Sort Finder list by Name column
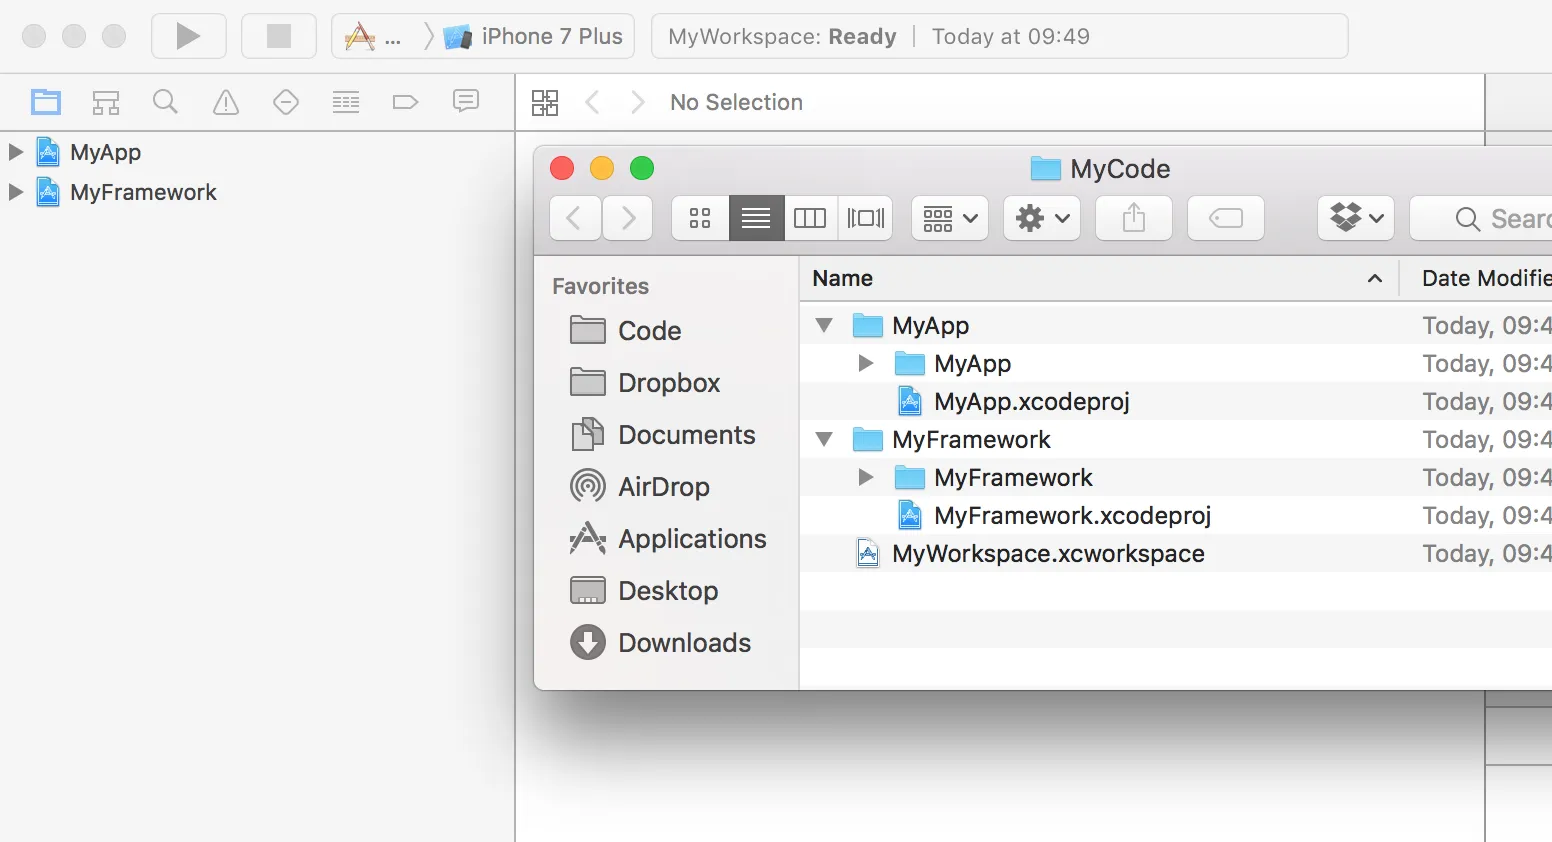The image size is (1552, 842). pyautogui.click(x=1099, y=278)
